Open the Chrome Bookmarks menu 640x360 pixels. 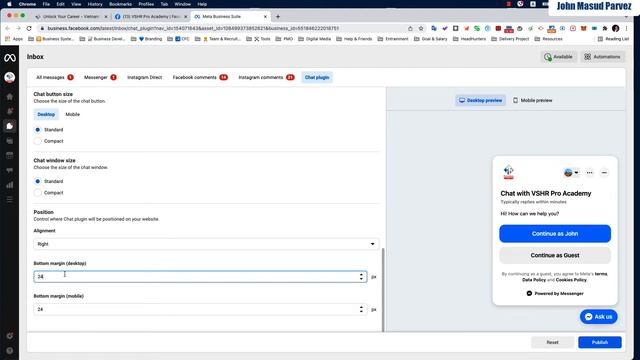tap(120, 4)
